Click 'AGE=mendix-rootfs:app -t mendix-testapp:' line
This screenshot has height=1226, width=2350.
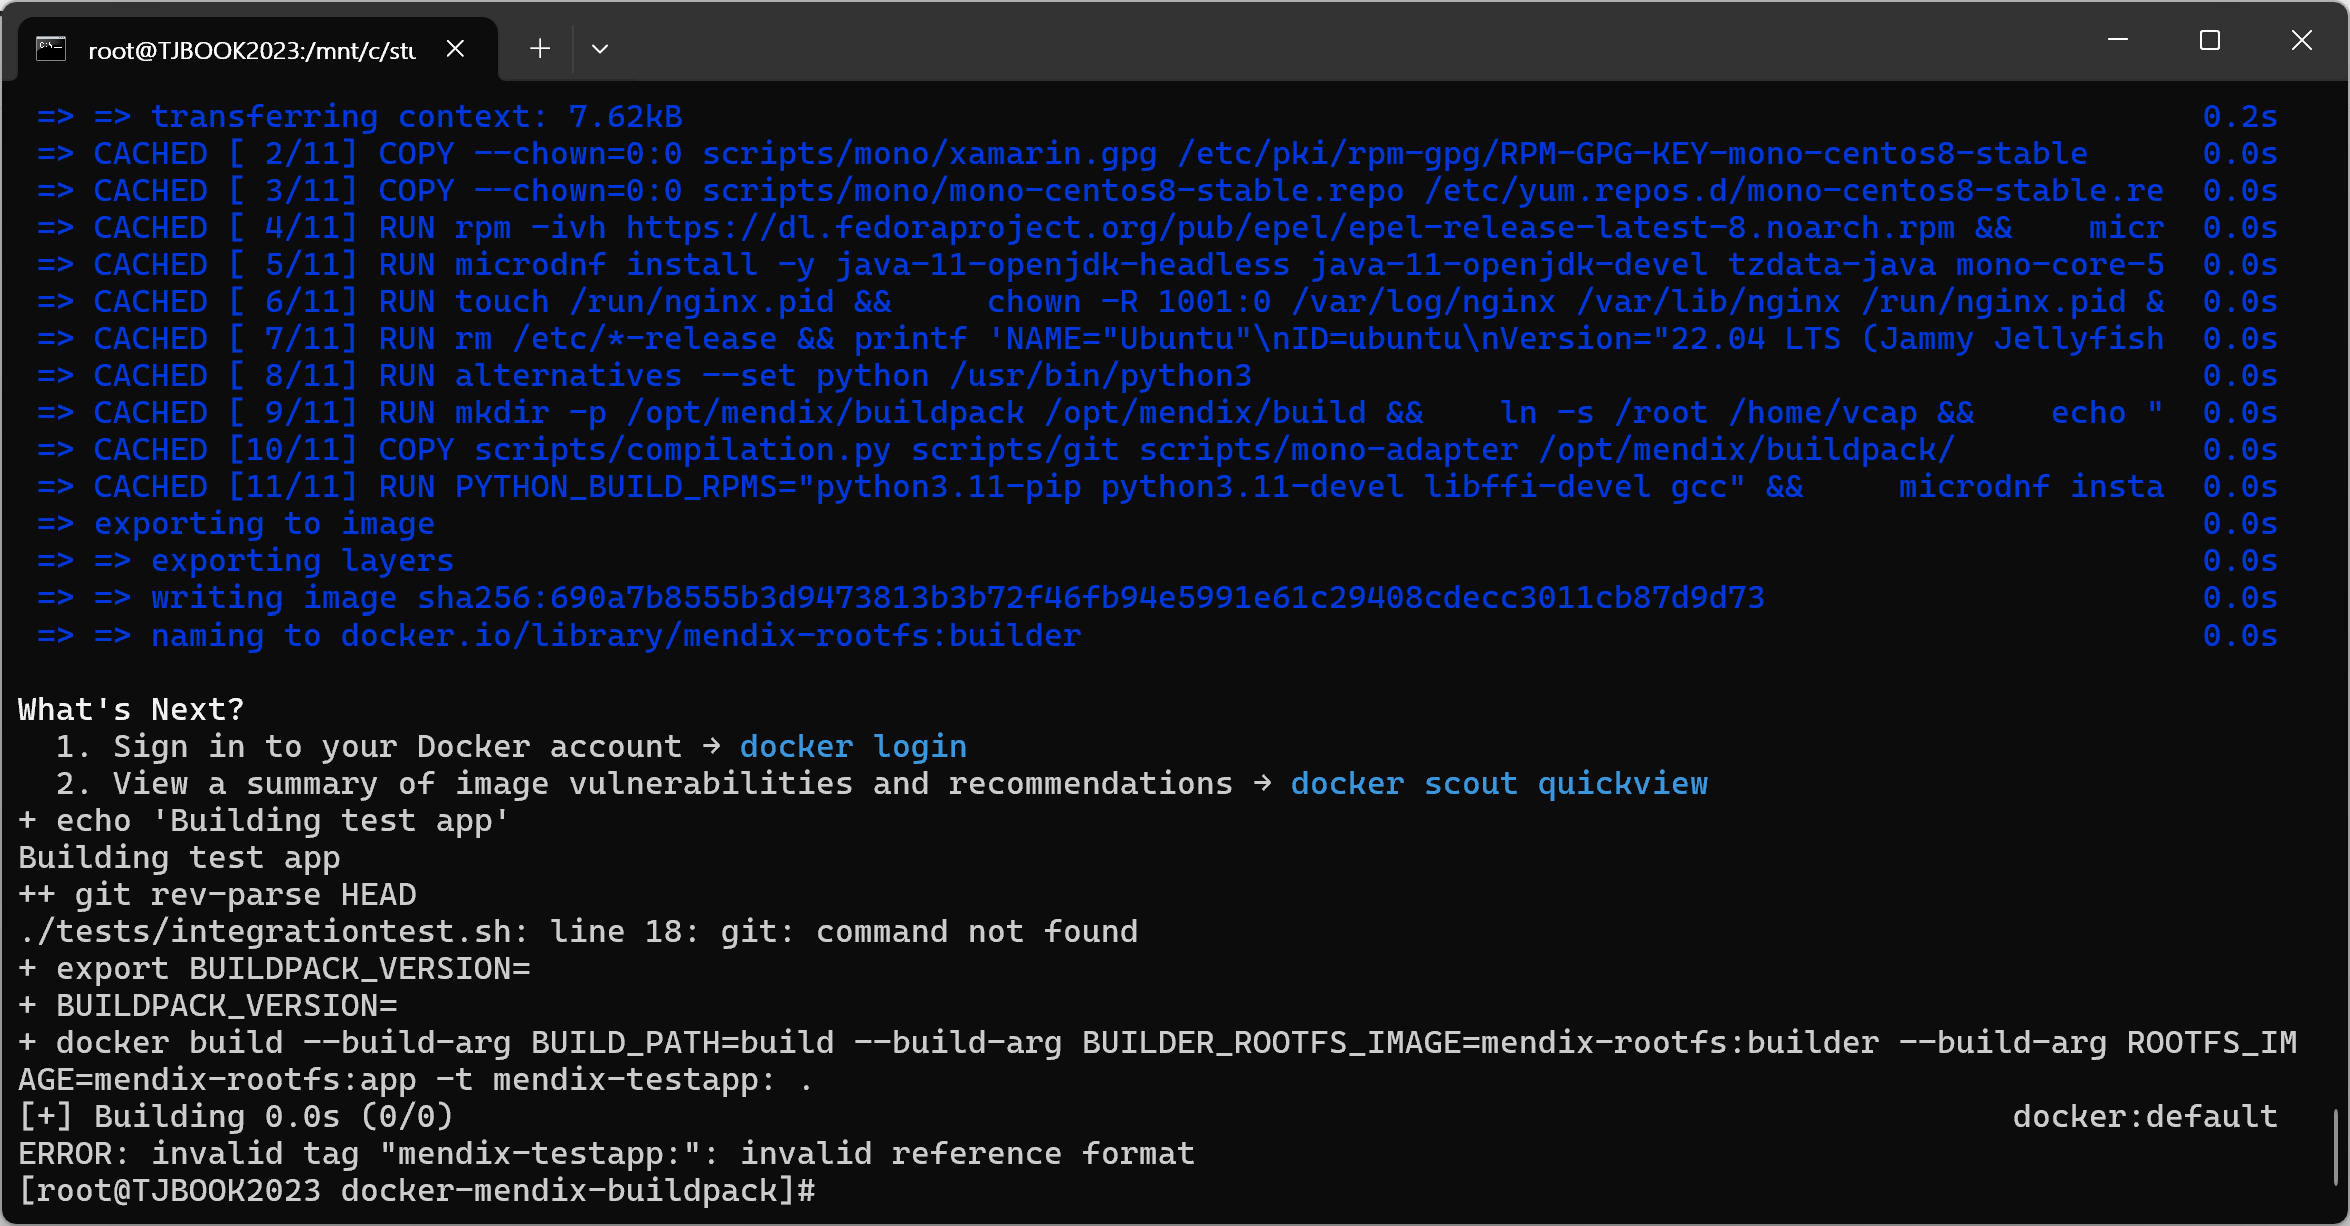pos(415,1079)
